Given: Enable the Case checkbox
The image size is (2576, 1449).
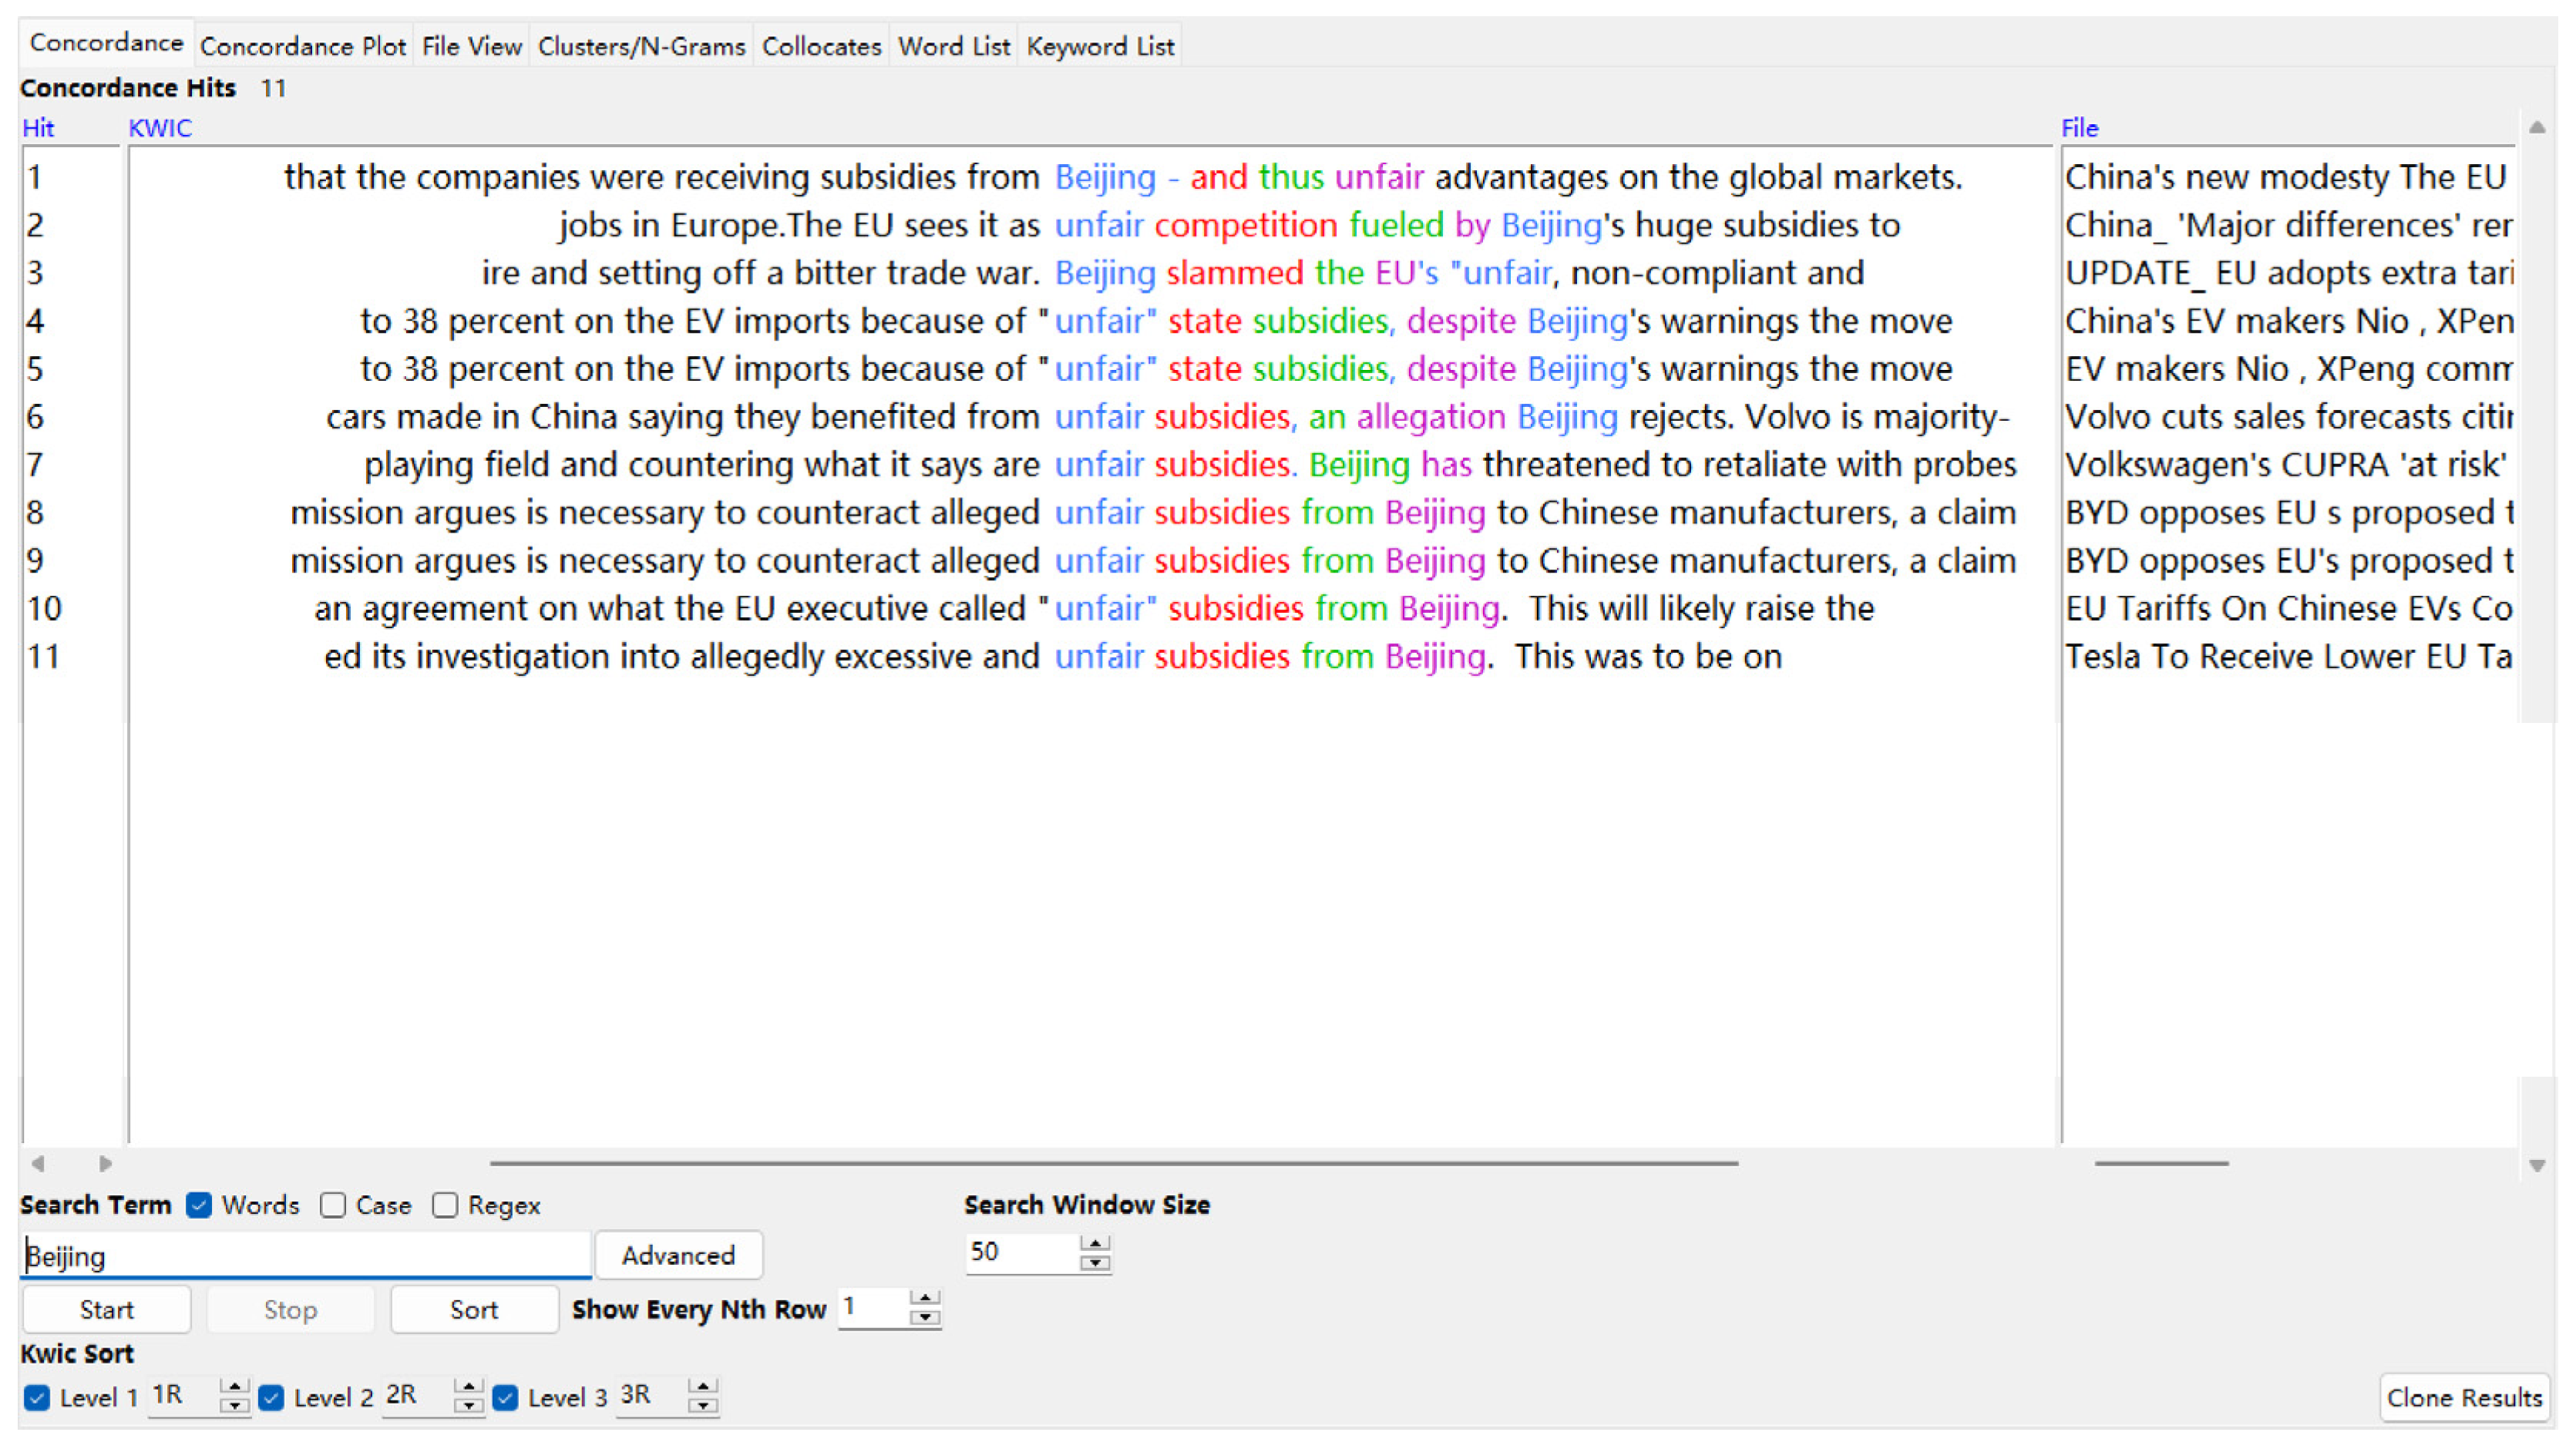Looking at the screenshot, I should pos(333,1205).
